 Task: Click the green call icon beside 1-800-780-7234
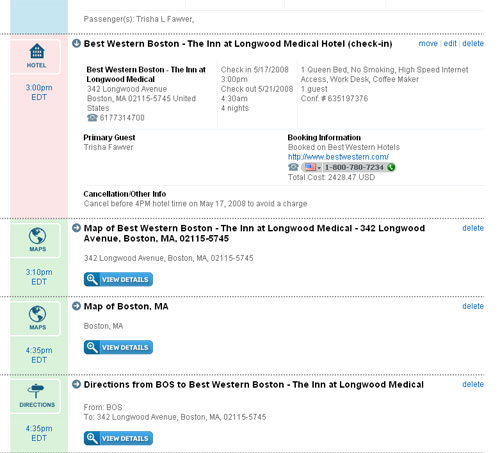click(391, 167)
